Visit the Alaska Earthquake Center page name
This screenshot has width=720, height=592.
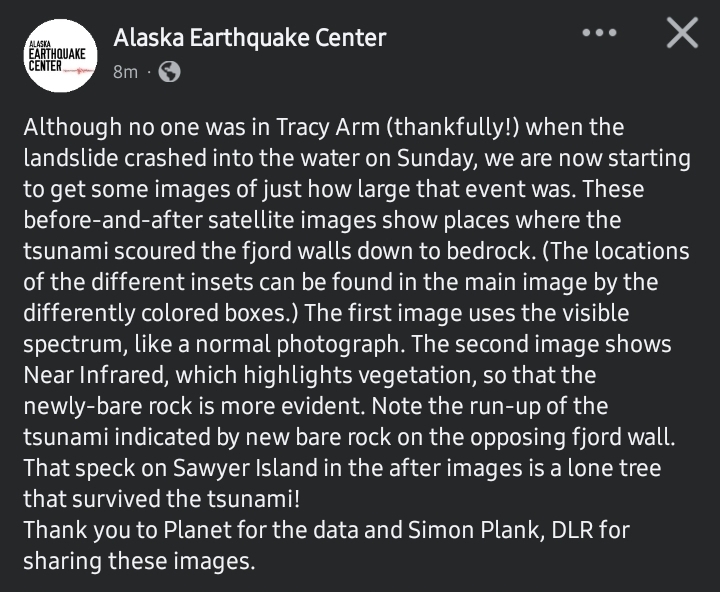[x=250, y=38]
